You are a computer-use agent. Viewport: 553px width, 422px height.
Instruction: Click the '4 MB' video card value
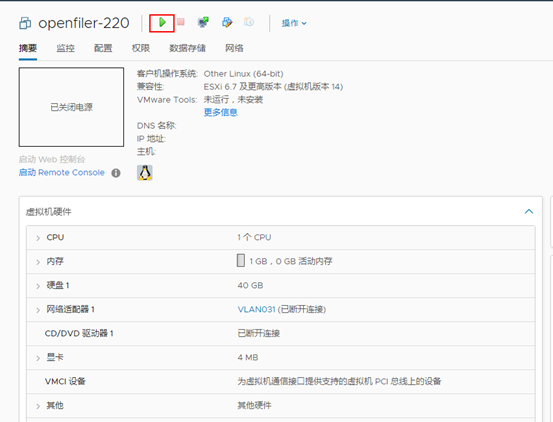[248, 357]
